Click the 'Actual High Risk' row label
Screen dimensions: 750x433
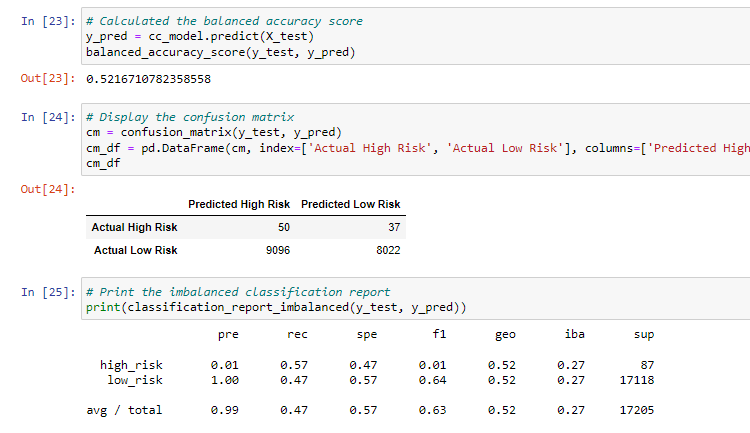point(134,227)
